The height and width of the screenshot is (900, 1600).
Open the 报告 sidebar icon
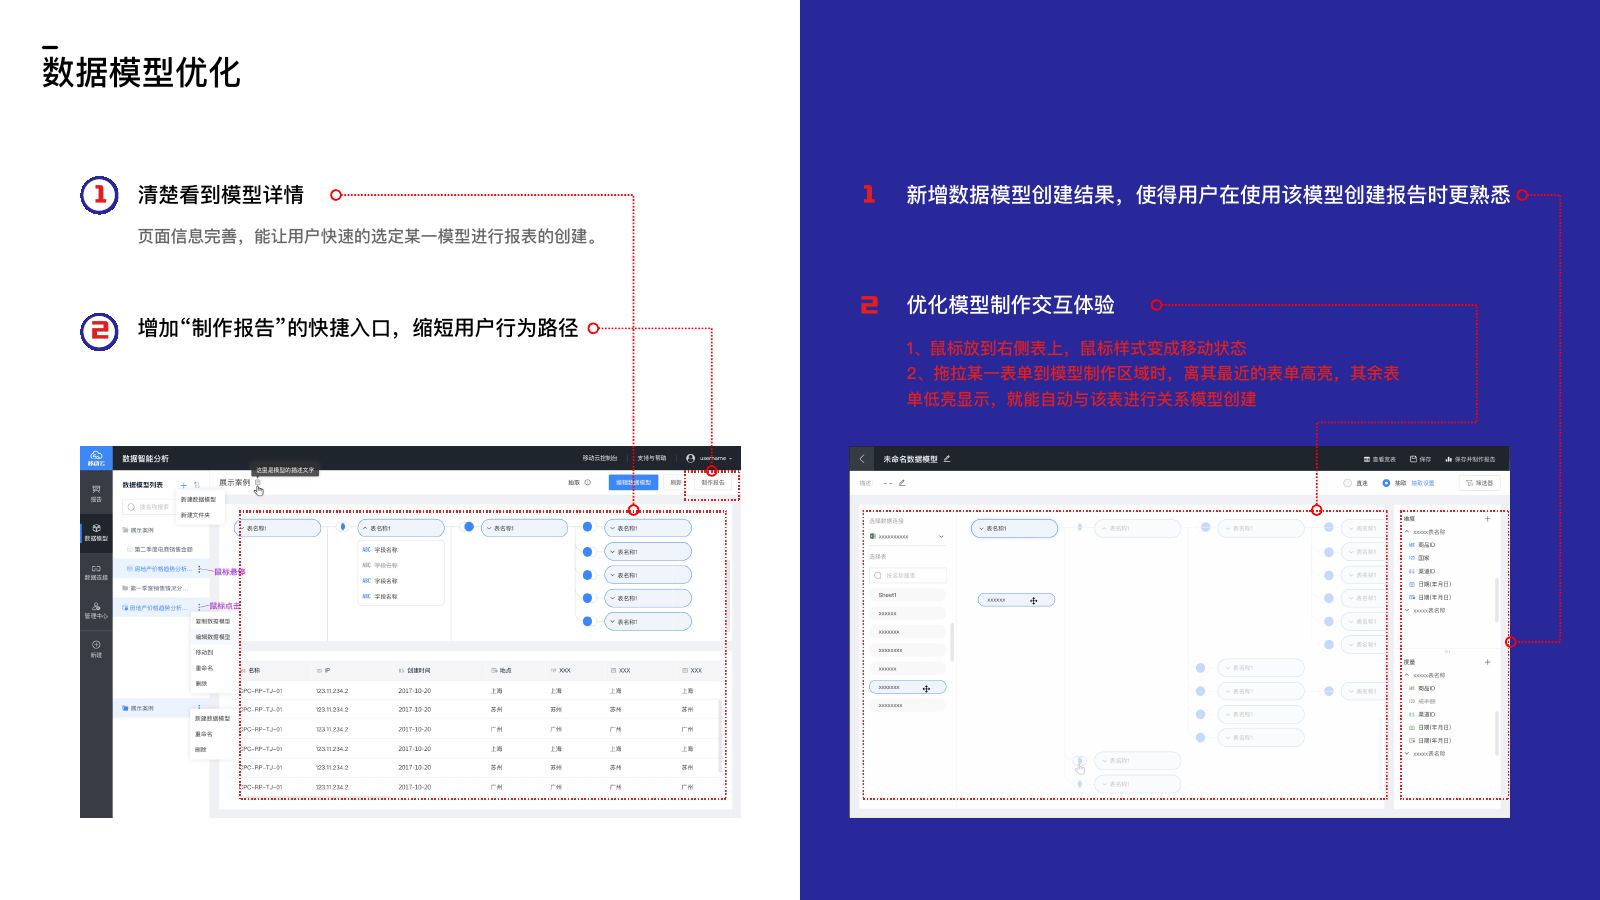(96, 492)
